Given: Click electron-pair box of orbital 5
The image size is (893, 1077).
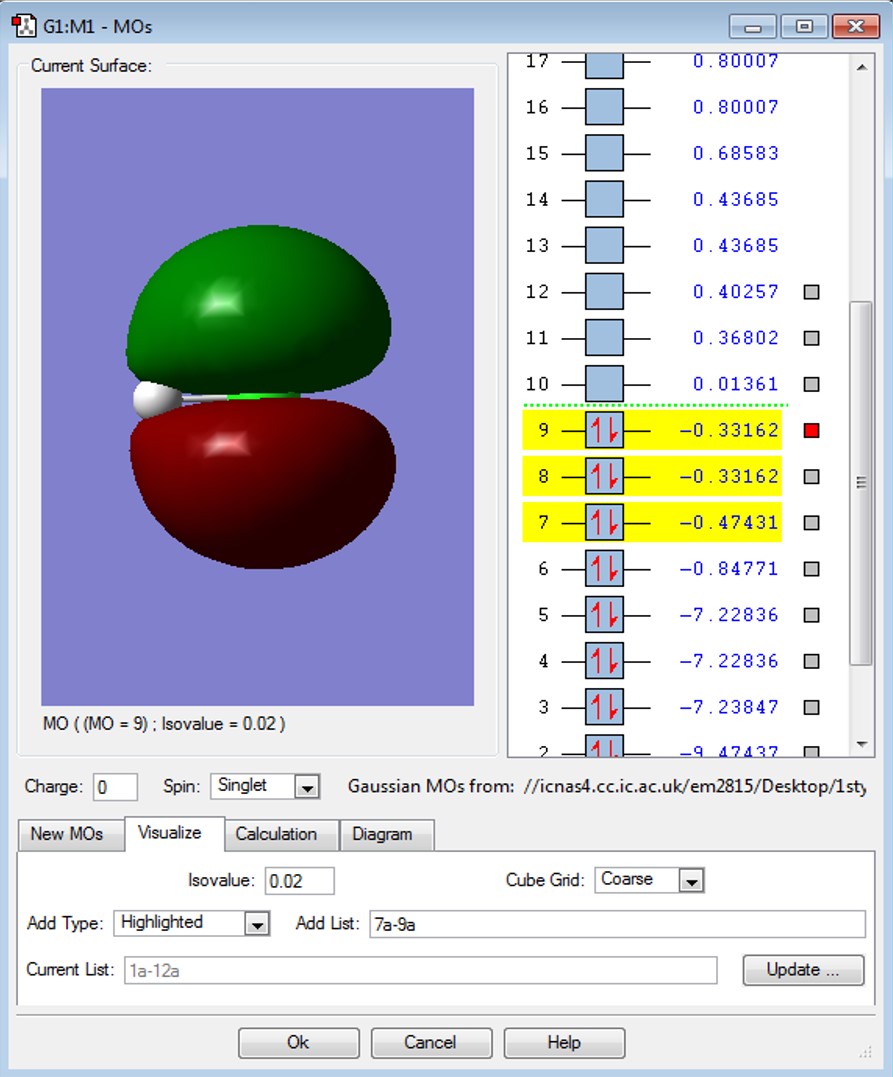Looking at the screenshot, I should coord(604,615).
